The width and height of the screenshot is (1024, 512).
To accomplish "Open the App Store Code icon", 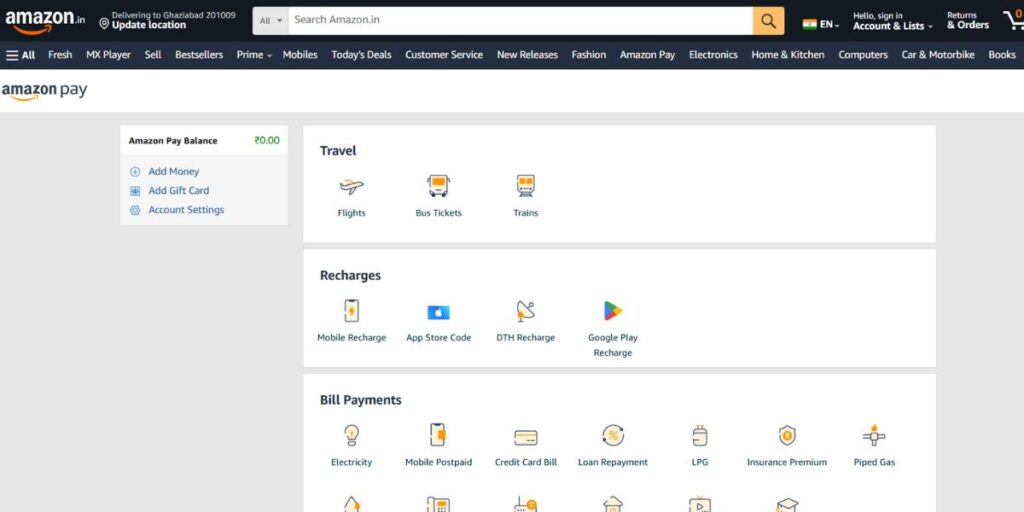I will click(x=438, y=312).
